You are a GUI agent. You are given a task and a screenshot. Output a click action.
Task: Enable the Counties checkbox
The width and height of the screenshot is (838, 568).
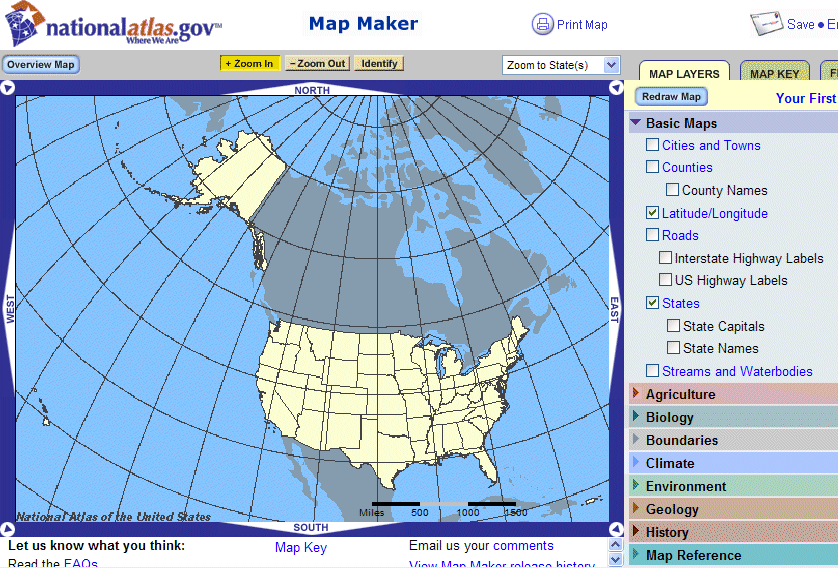click(x=652, y=166)
